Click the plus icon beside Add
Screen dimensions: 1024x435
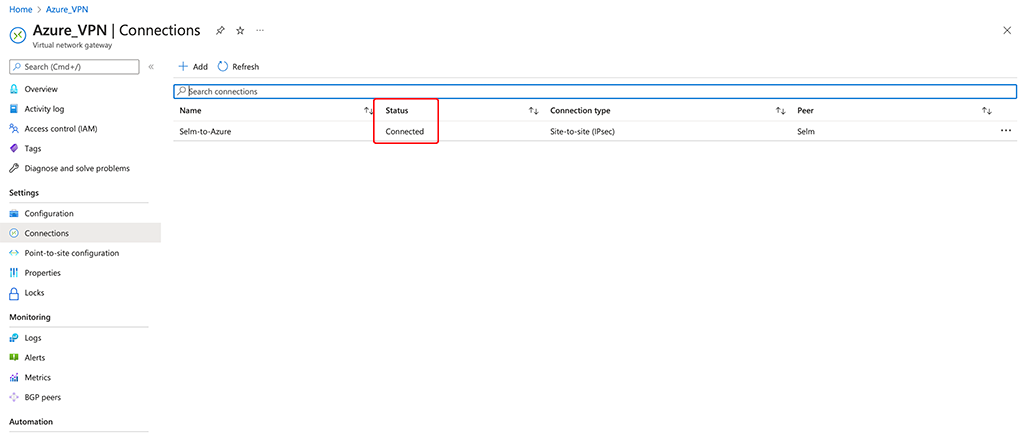(183, 67)
